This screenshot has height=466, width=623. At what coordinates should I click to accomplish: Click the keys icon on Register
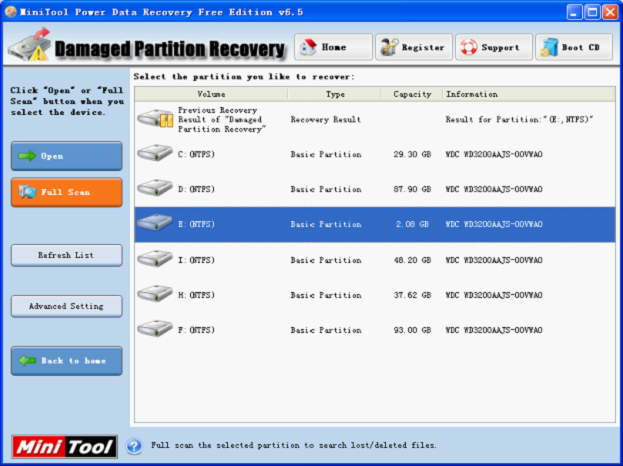(x=389, y=47)
